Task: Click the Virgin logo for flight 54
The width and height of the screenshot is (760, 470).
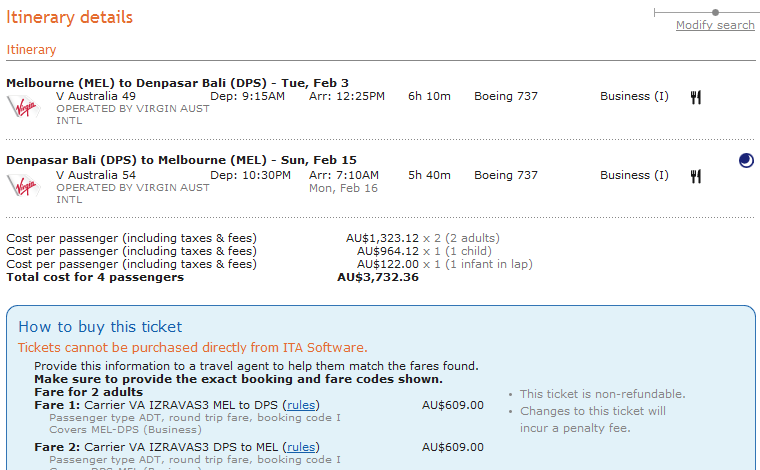Action: [x=22, y=184]
